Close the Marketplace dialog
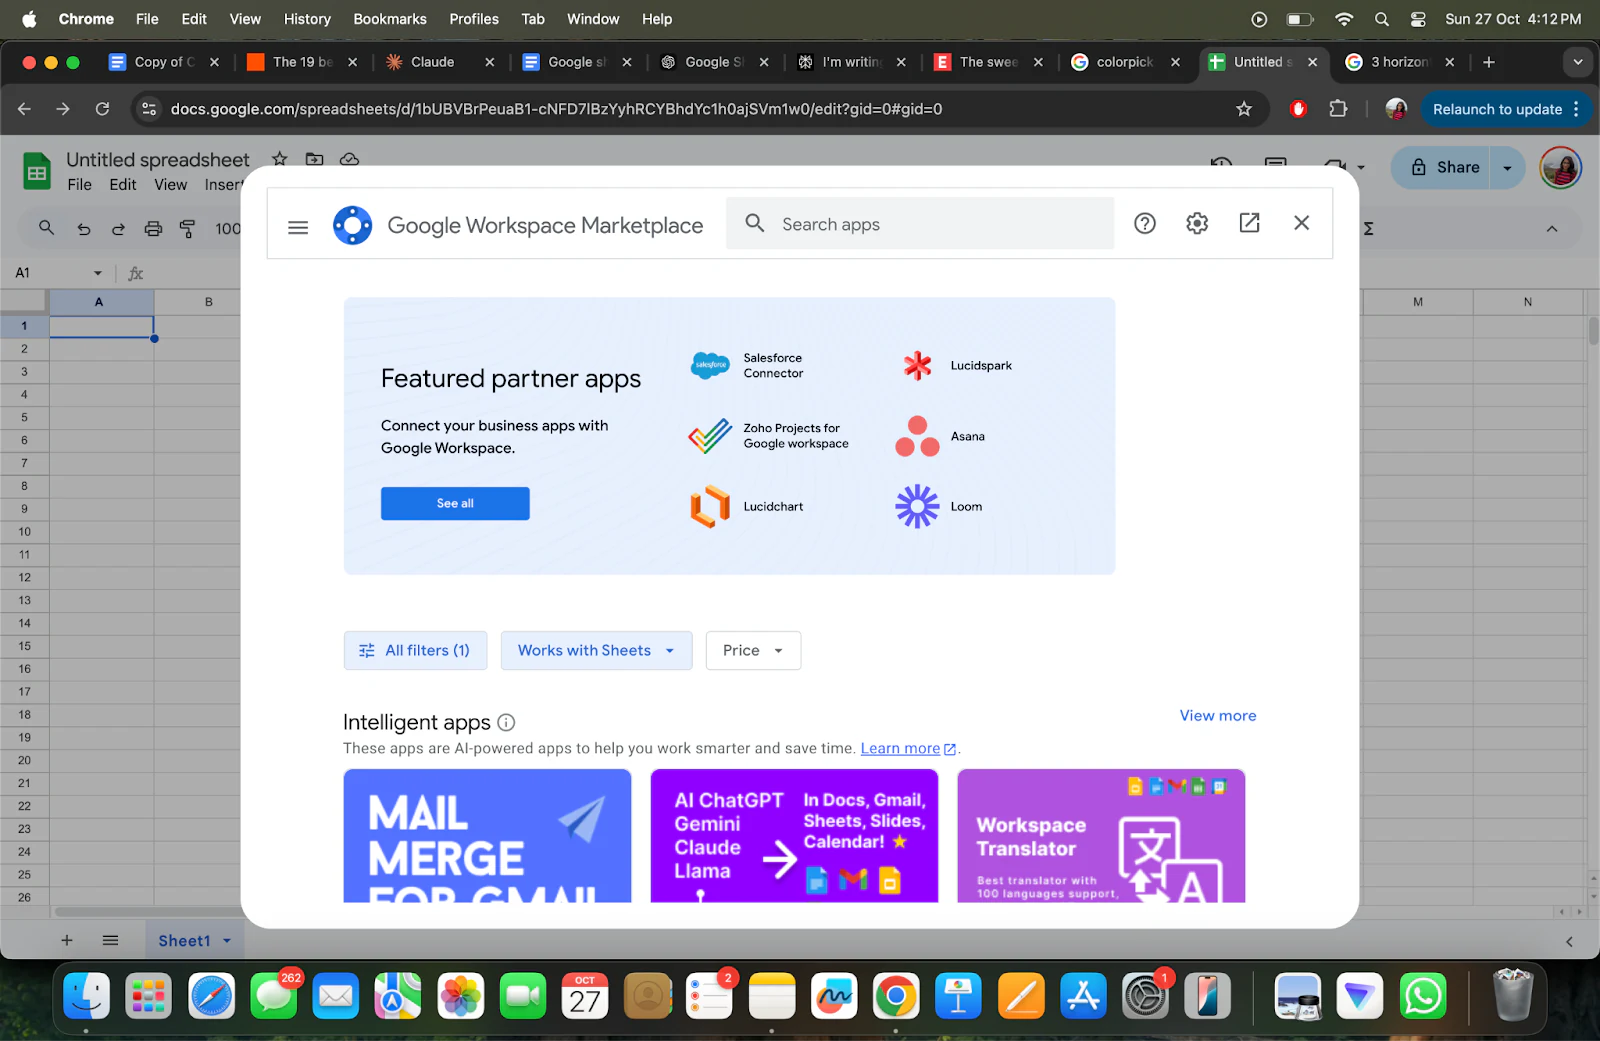The width and height of the screenshot is (1600, 1041). 1301,223
